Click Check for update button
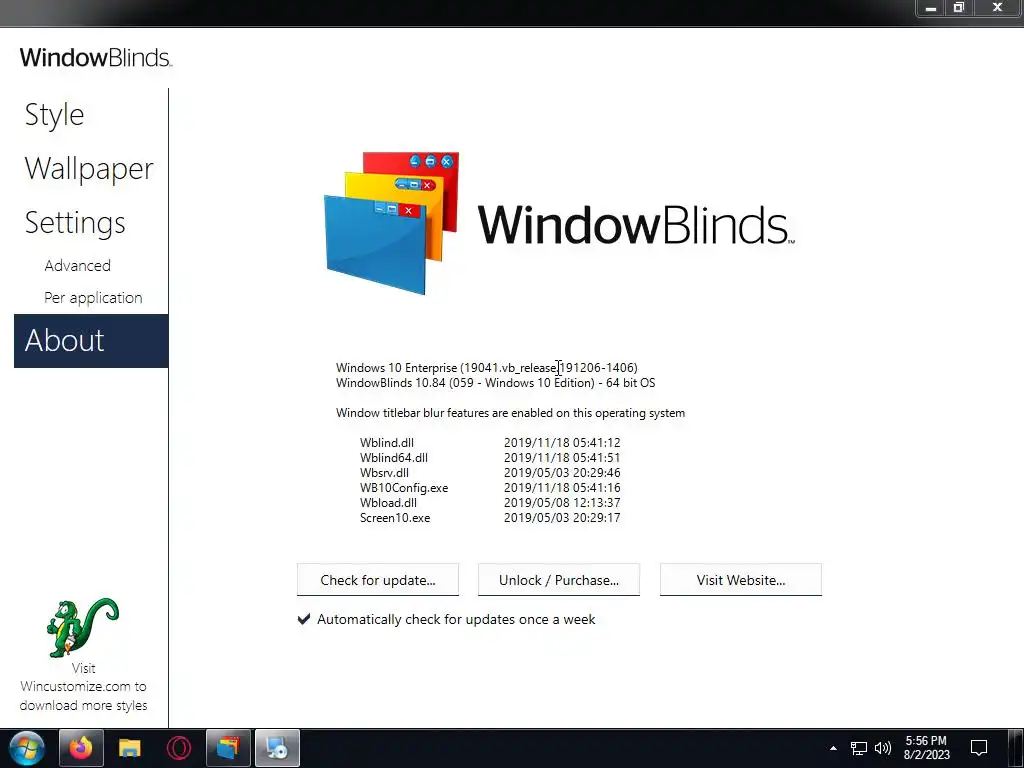Screen dimensions: 1024x768 (377, 580)
